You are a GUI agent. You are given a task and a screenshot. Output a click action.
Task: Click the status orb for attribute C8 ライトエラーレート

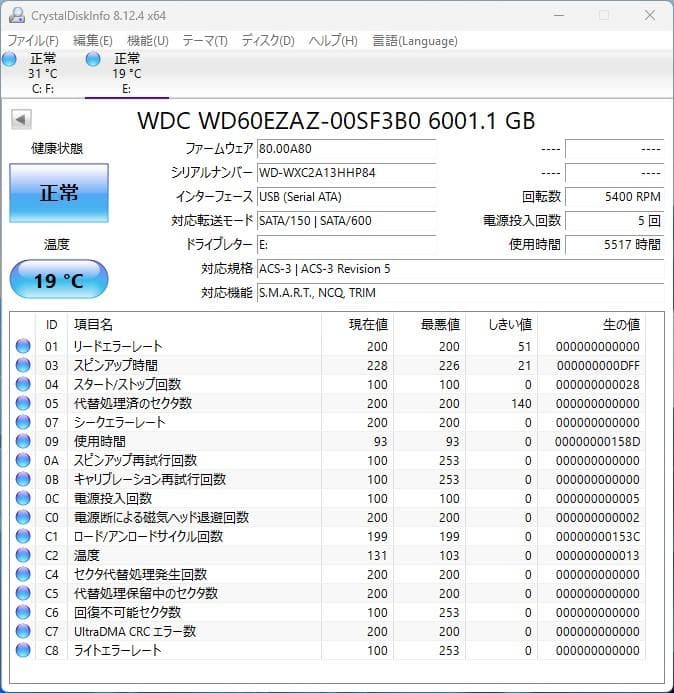tap(23, 650)
